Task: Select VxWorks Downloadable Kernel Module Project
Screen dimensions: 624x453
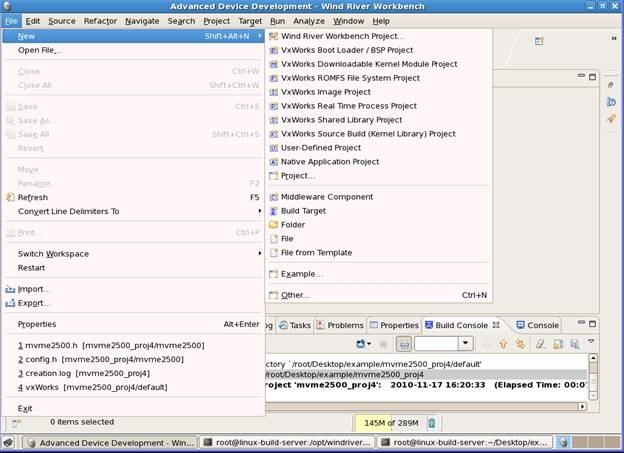Action: pyautogui.click(x=378, y=64)
